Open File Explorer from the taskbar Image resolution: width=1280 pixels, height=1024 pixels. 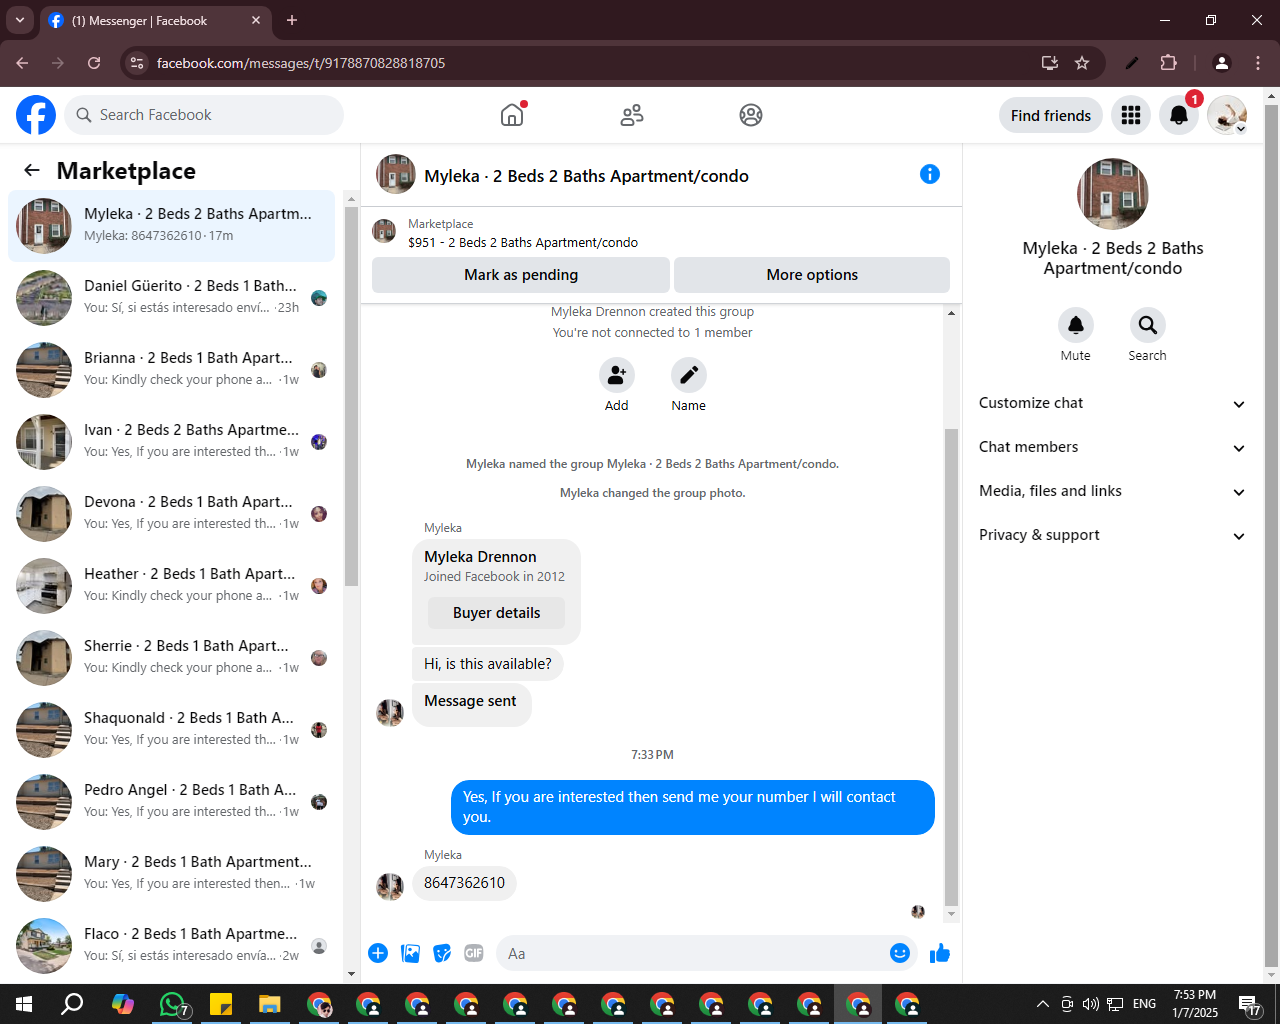coord(270,1004)
